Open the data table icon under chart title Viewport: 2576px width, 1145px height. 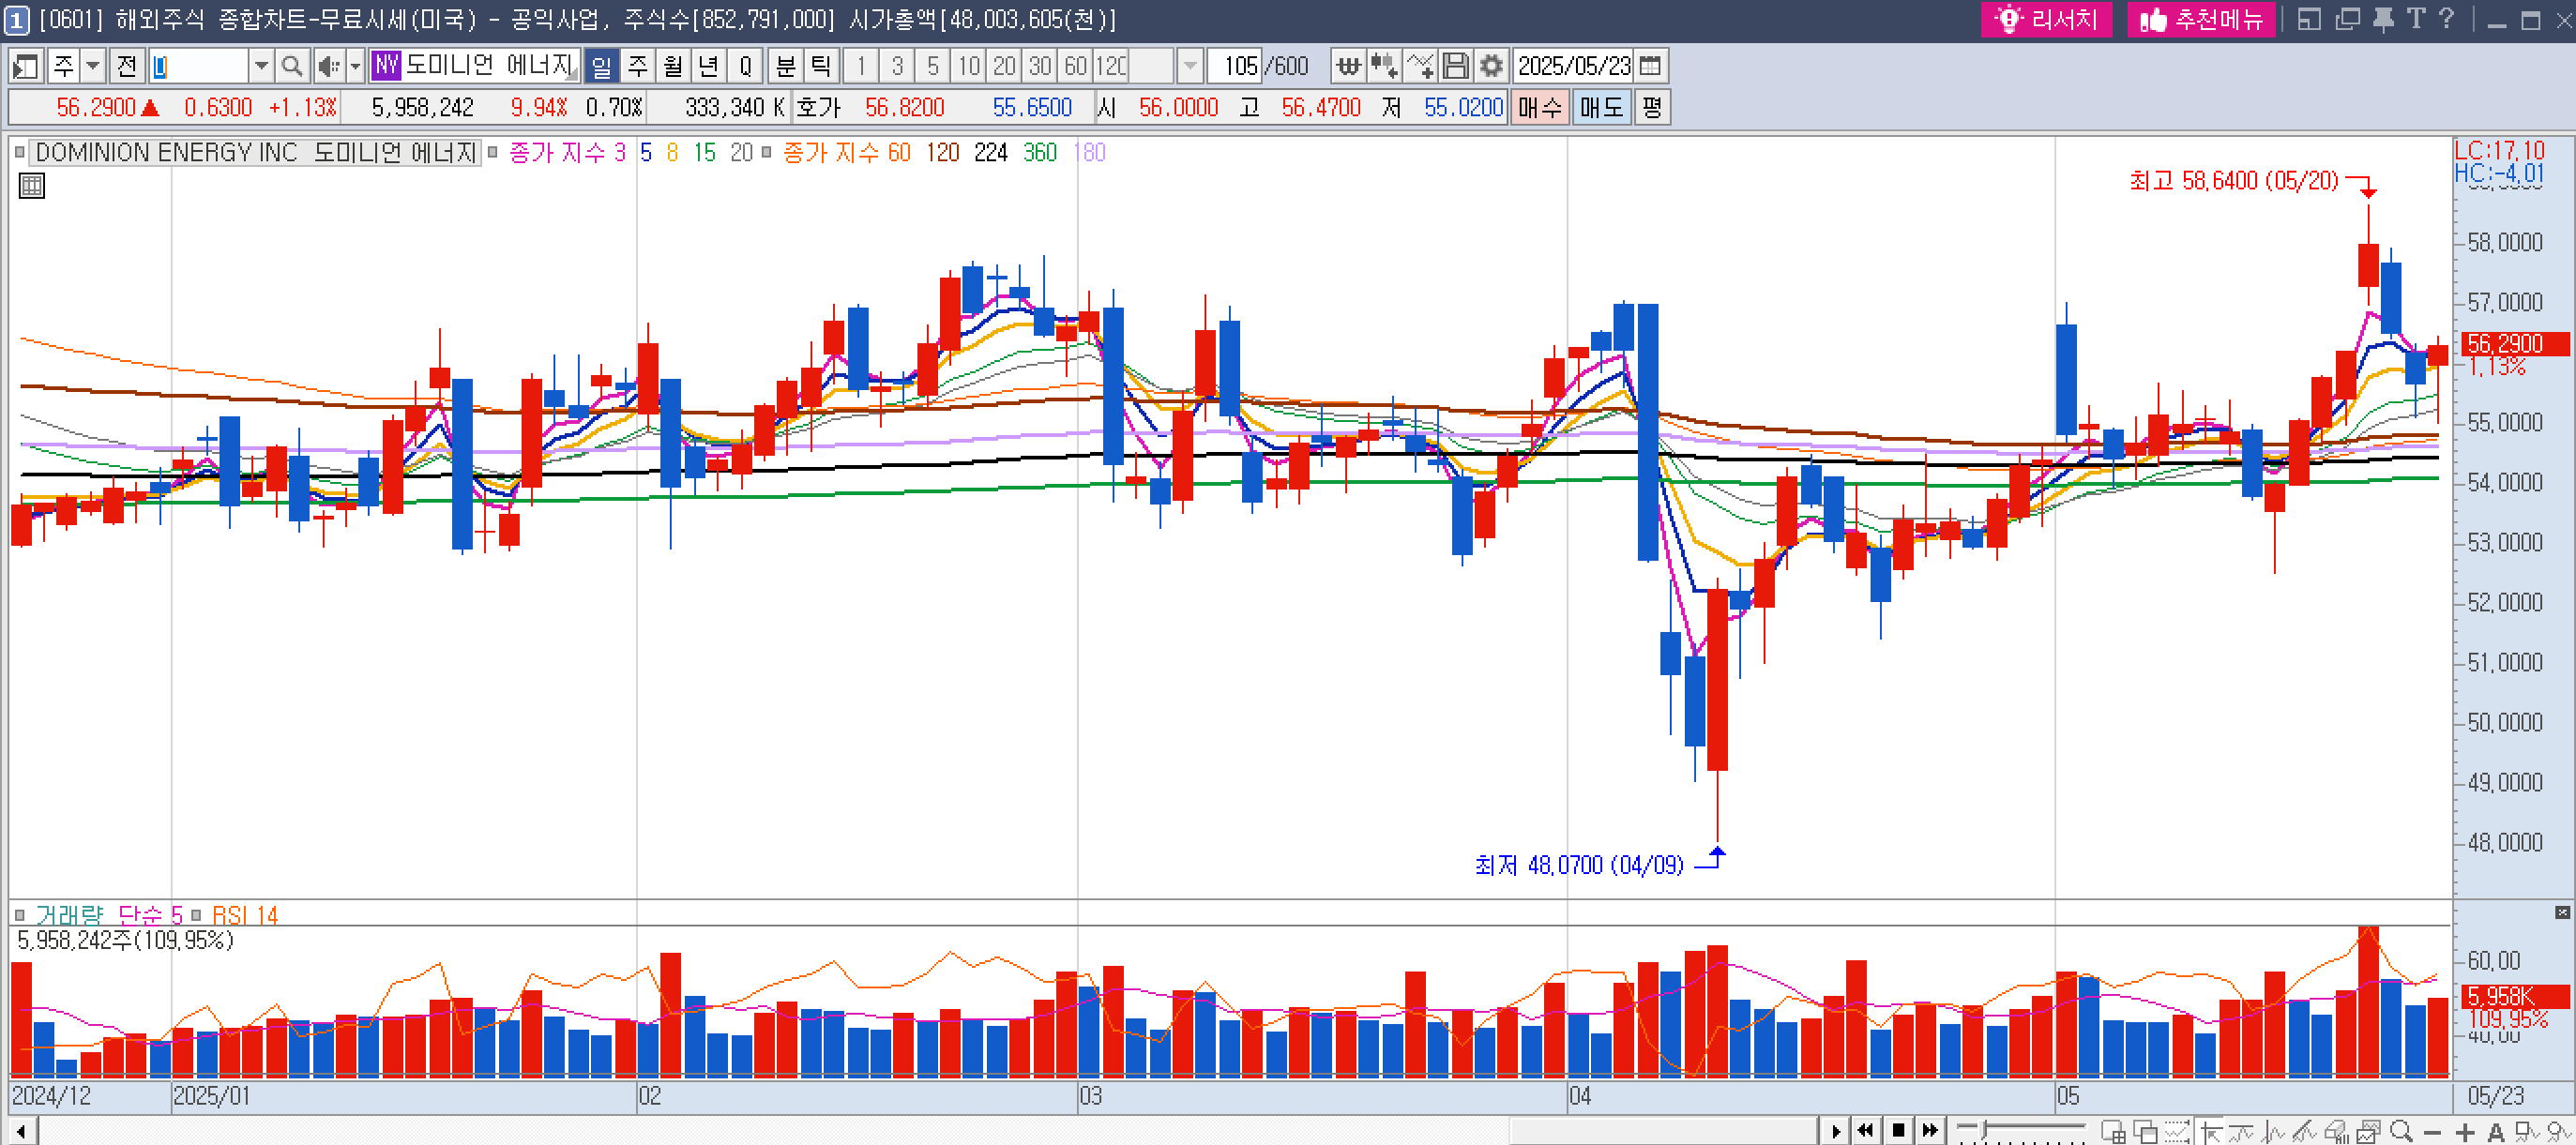point(32,186)
